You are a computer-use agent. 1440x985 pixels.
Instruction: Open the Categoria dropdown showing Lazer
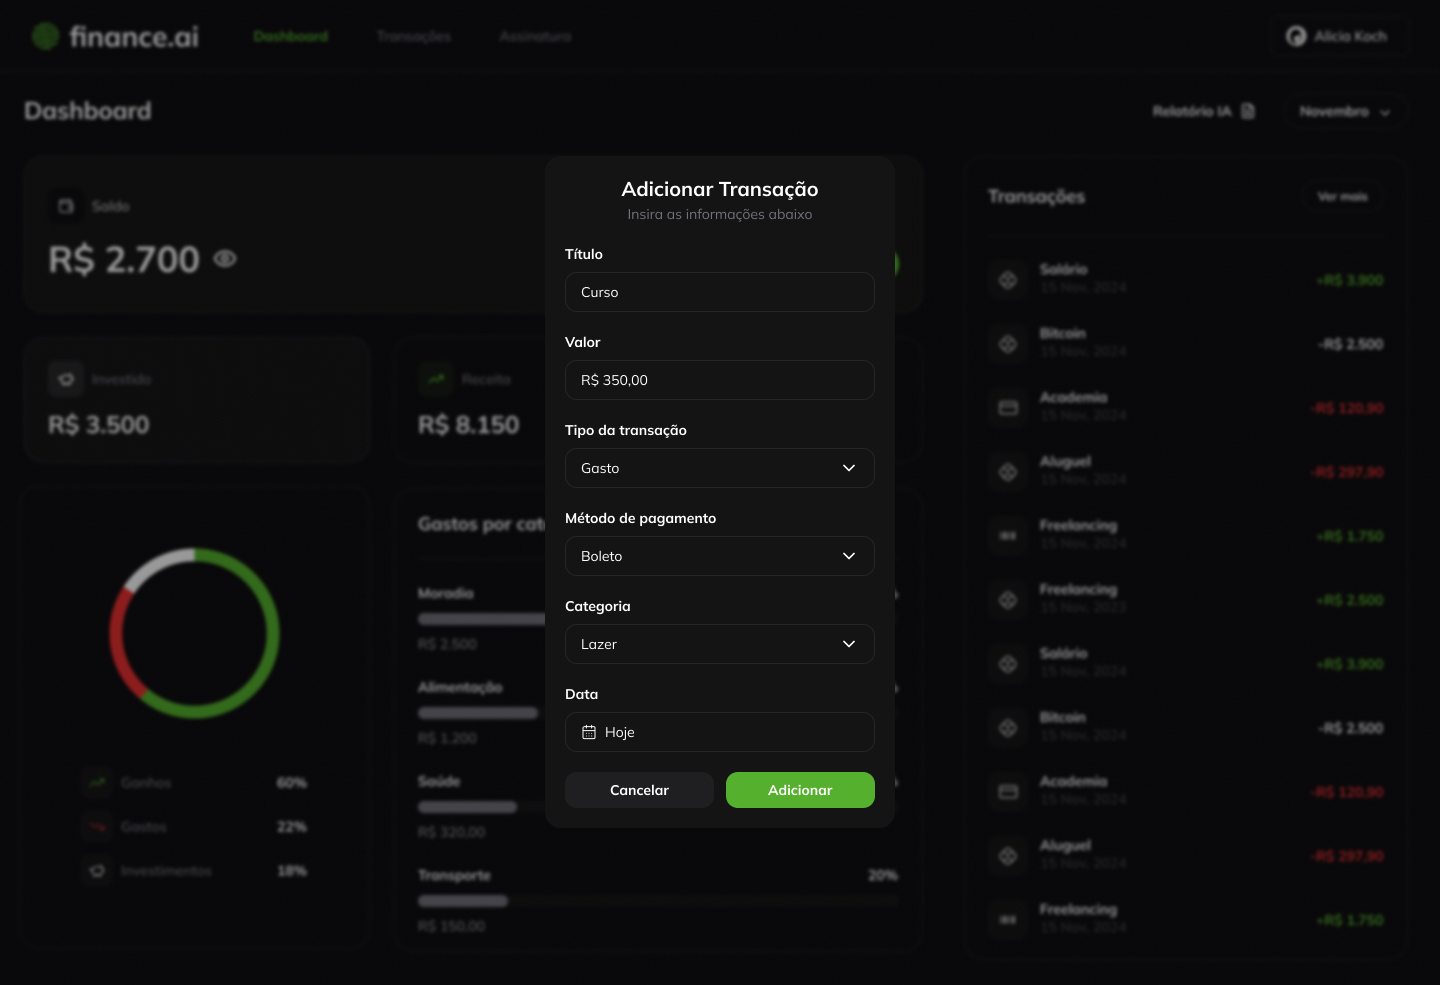[x=720, y=644]
